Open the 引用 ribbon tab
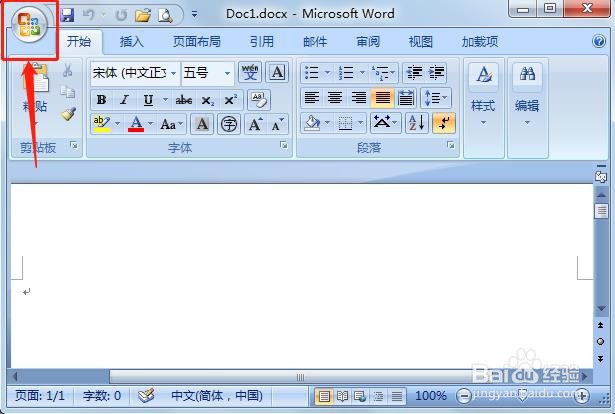Screen dimensions: 615x414 point(262,41)
